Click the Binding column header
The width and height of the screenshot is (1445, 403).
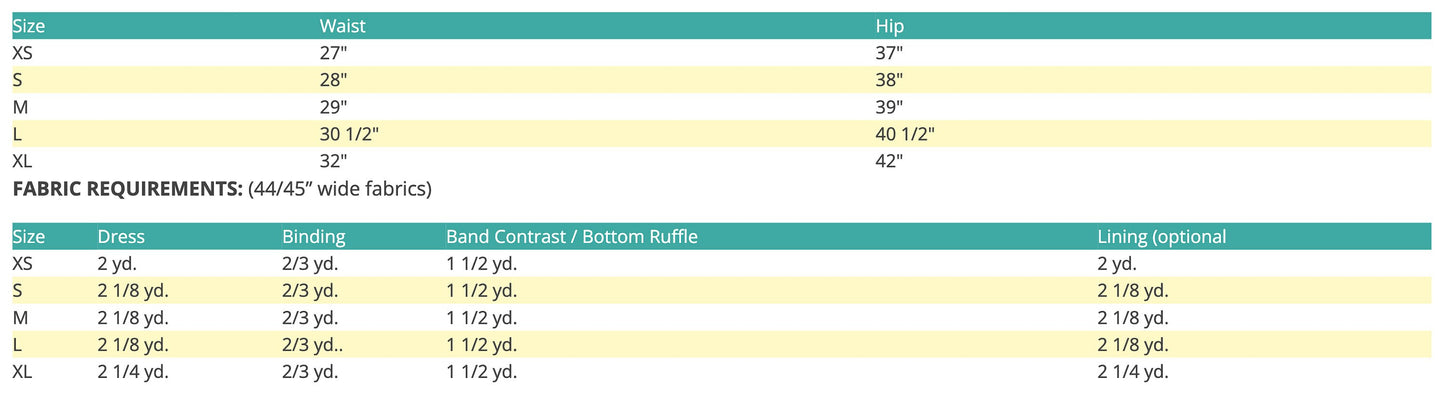pyautogui.click(x=314, y=237)
